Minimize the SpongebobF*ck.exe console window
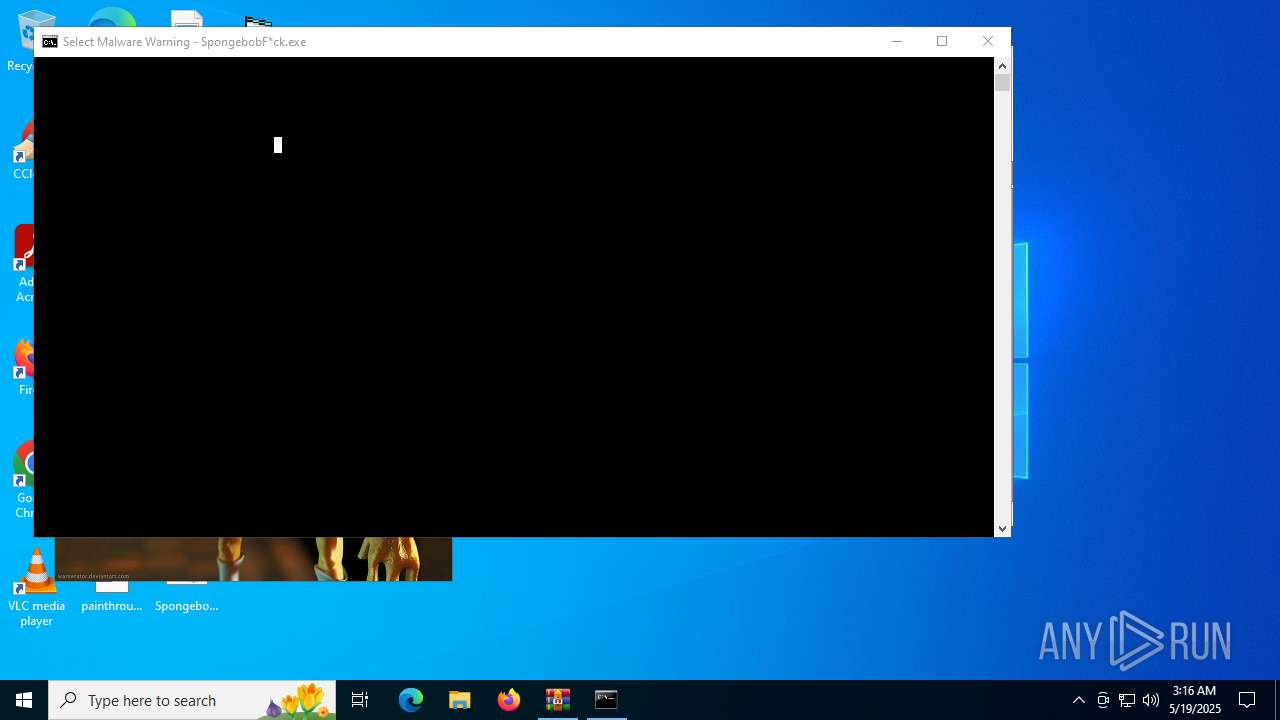The width and height of the screenshot is (1280, 720). tap(896, 41)
